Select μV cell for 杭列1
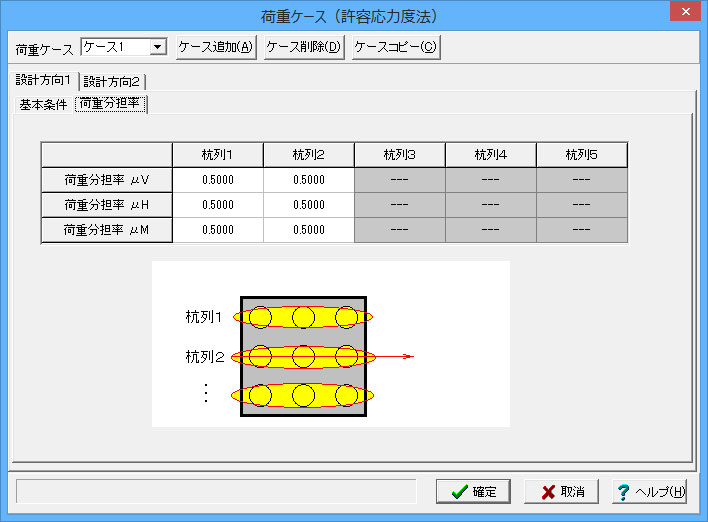Viewport: 708px width, 522px height. tap(218, 180)
